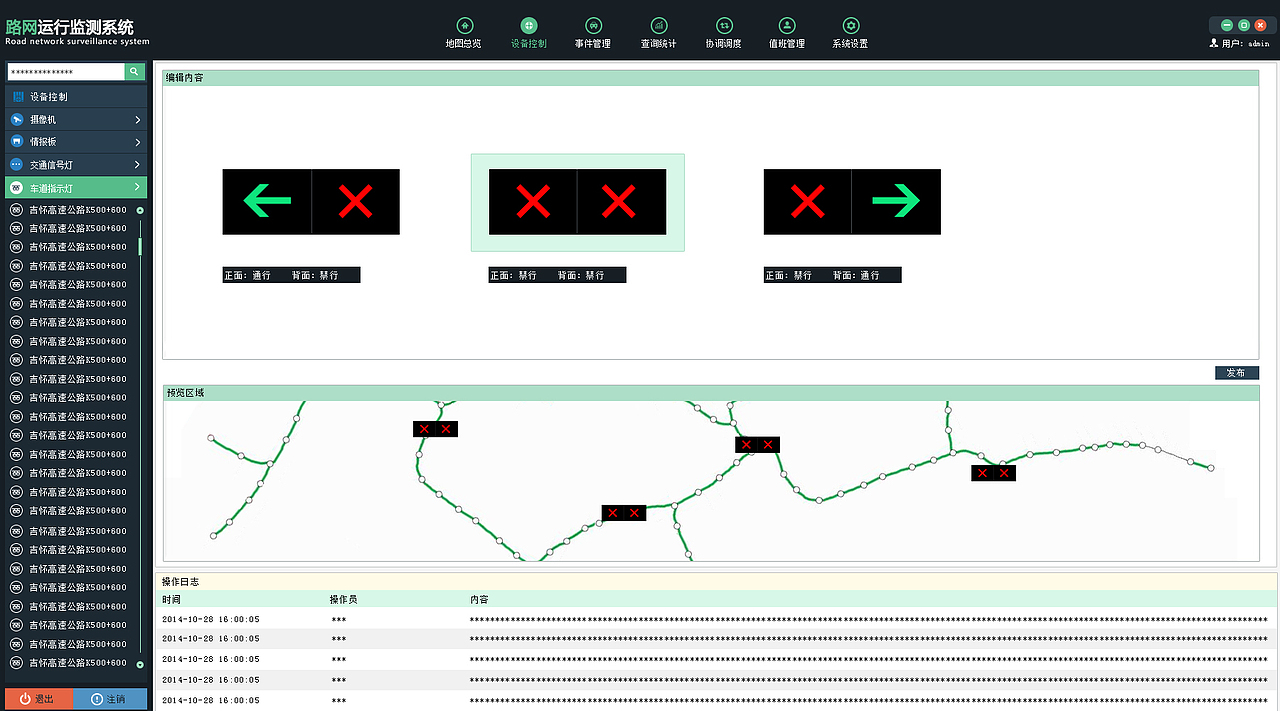1280x711 pixels.
Task: Click the green search magnifier button
Action: tap(136, 72)
